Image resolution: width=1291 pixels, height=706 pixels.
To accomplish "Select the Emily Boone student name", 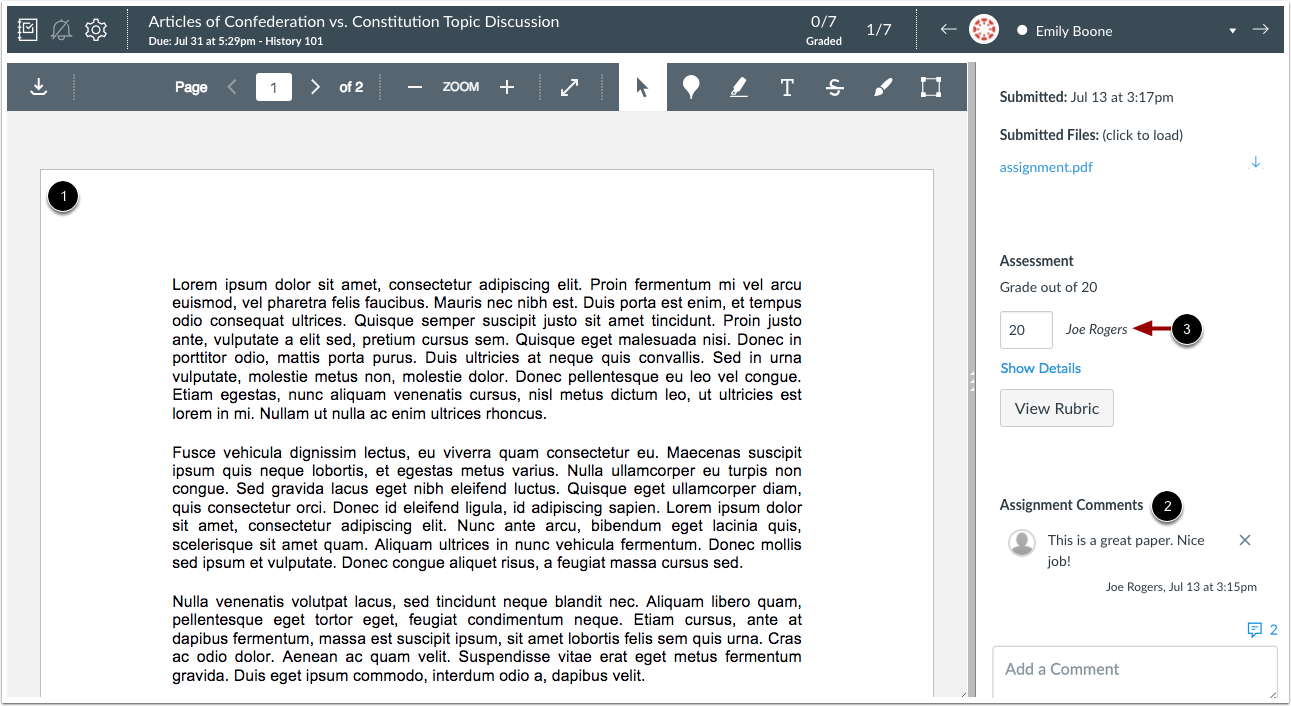I will click(x=1074, y=31).
